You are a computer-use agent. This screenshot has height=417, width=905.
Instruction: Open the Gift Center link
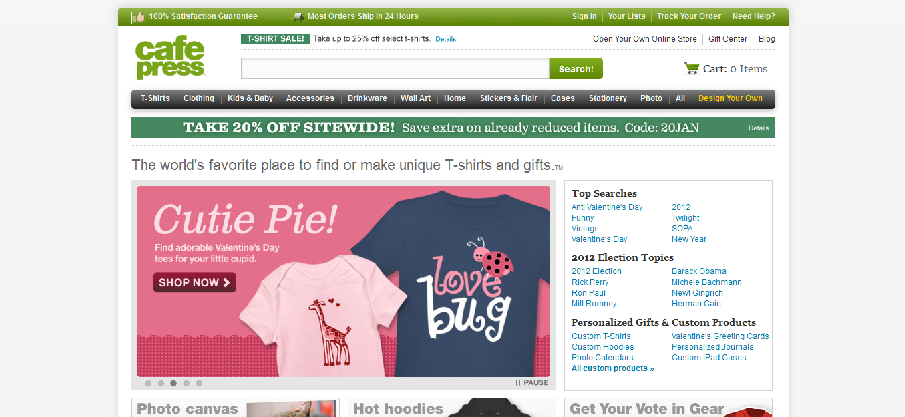[728, 39]
